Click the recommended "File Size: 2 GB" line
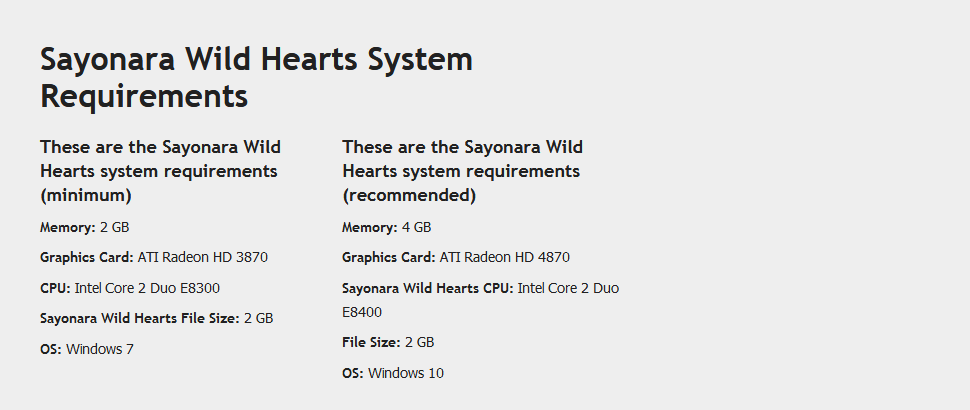Screen dimensions: 970x410 pyautogui.click(x=388, y=342)
